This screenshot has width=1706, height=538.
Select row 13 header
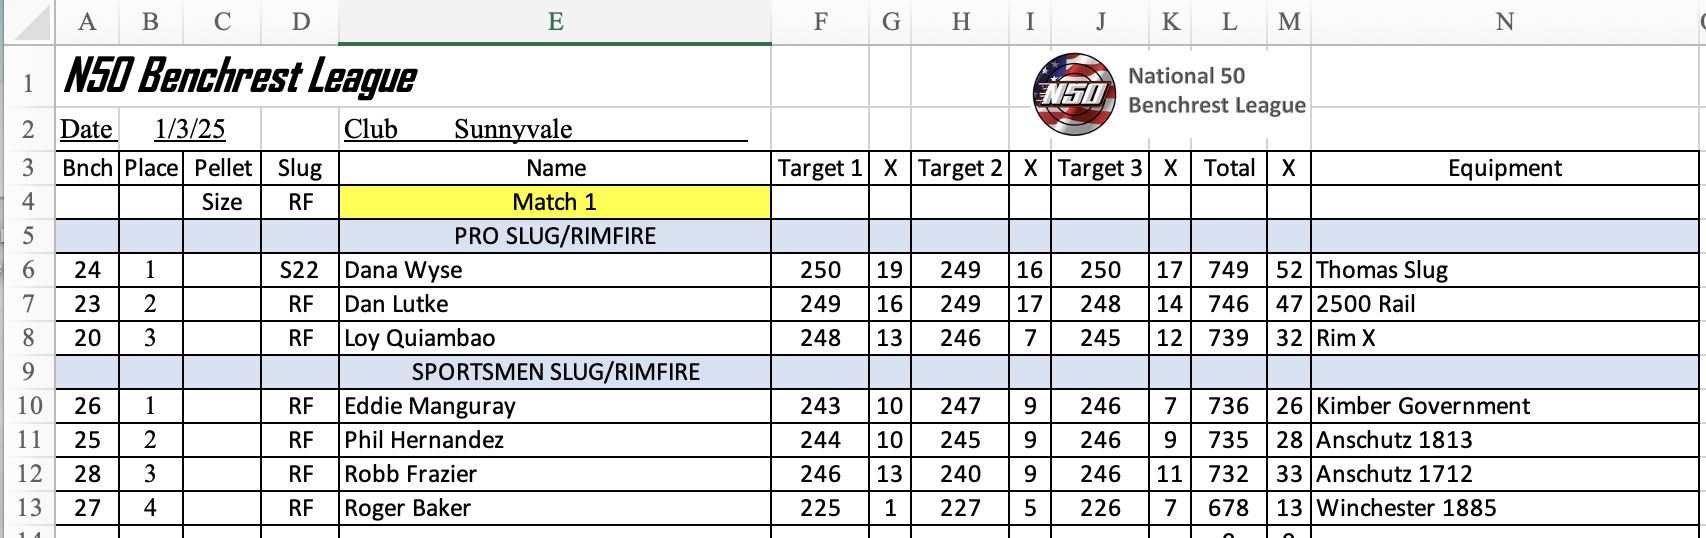[28, 508]
